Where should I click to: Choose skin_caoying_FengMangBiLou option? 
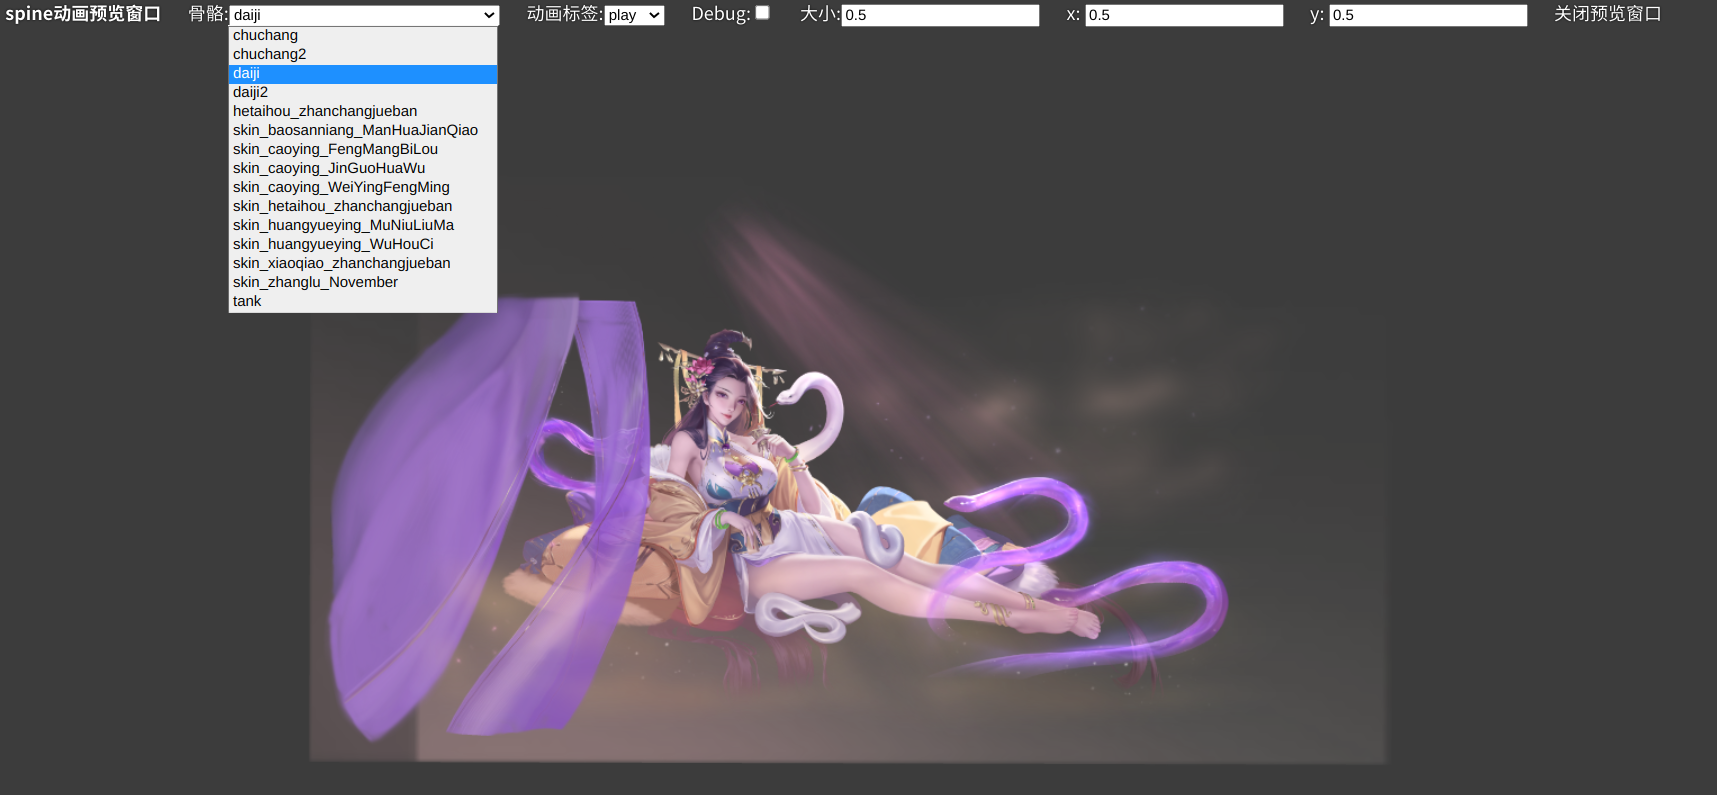[363, 149]
